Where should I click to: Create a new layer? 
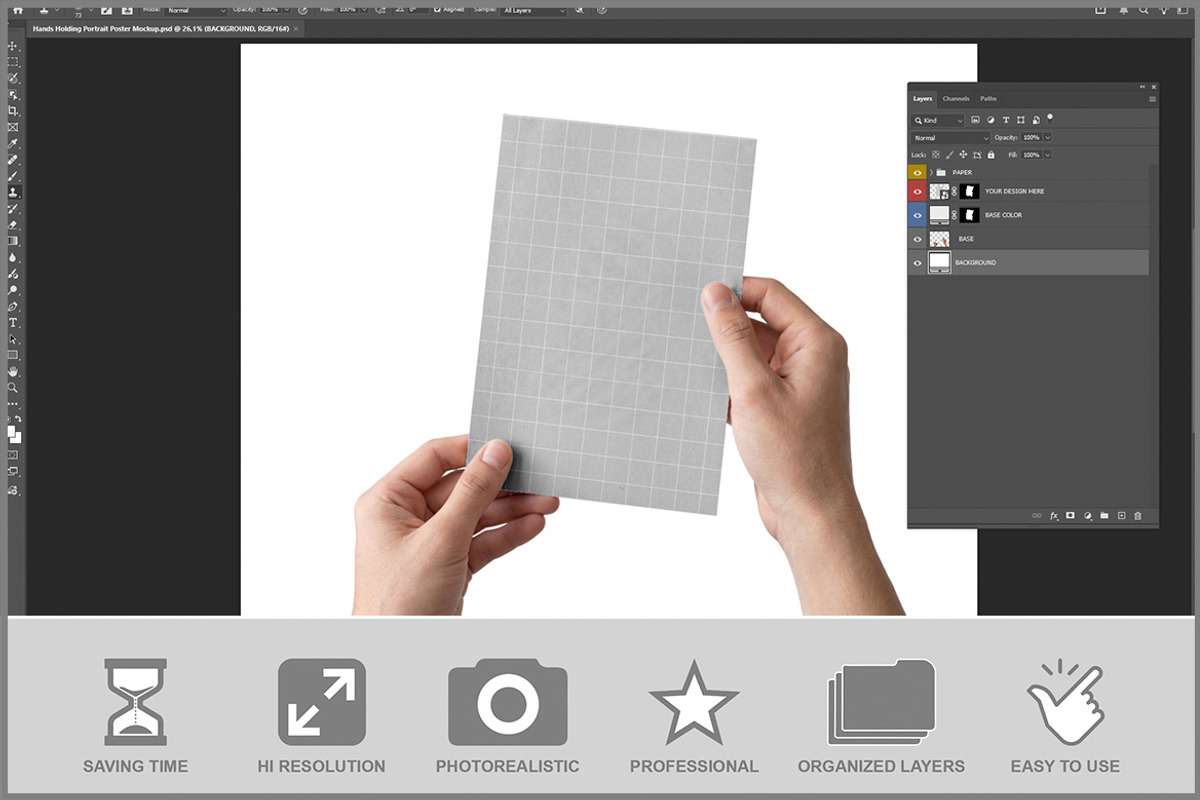[1121, 515]
